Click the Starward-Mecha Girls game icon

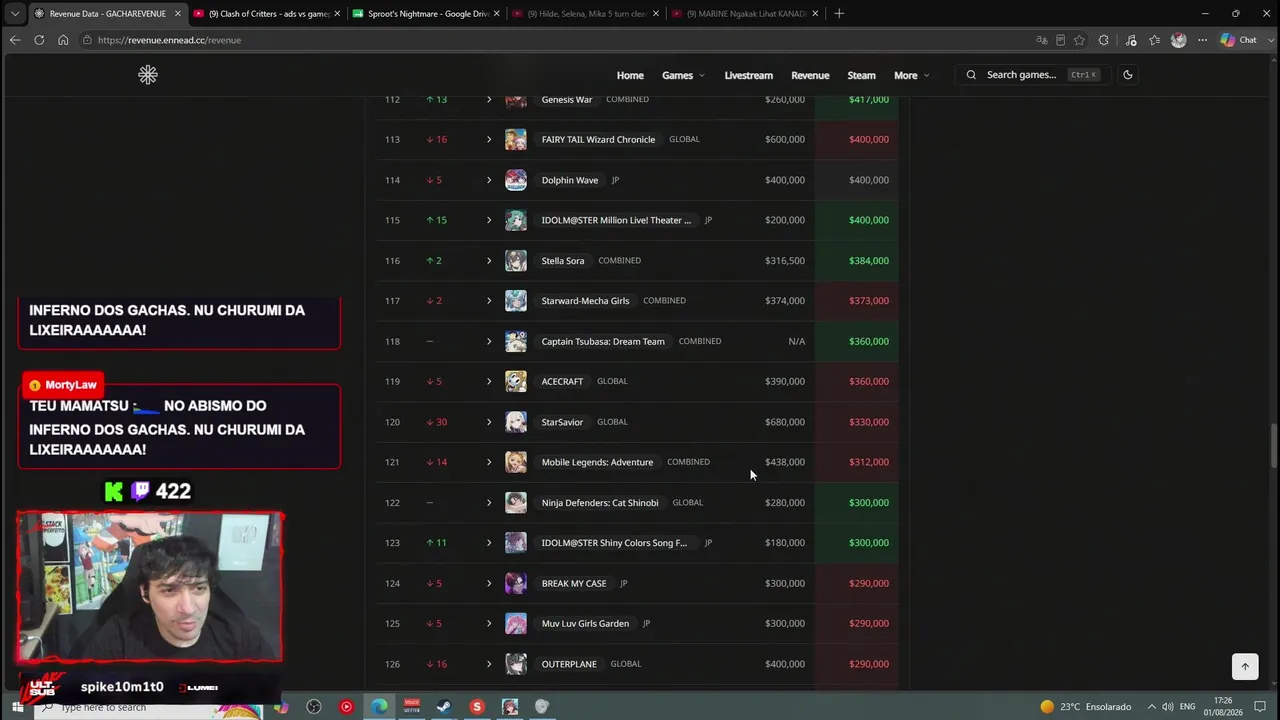point(516,301)
